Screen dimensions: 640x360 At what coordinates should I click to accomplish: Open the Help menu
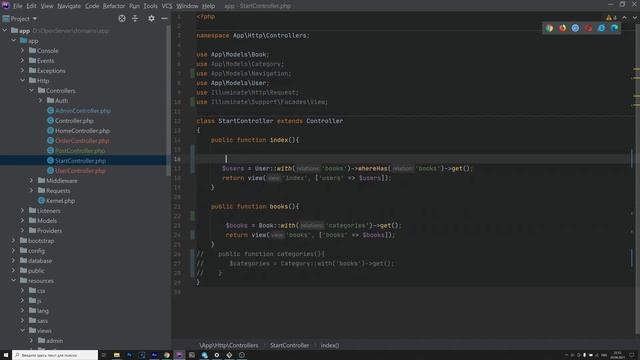pyautogui.click(x=209, y=6)
